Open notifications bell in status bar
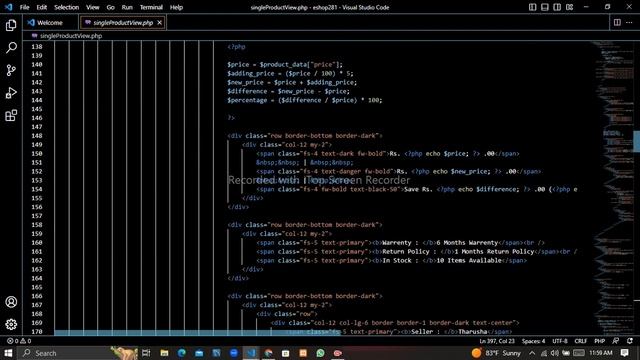 click(630, 341)
